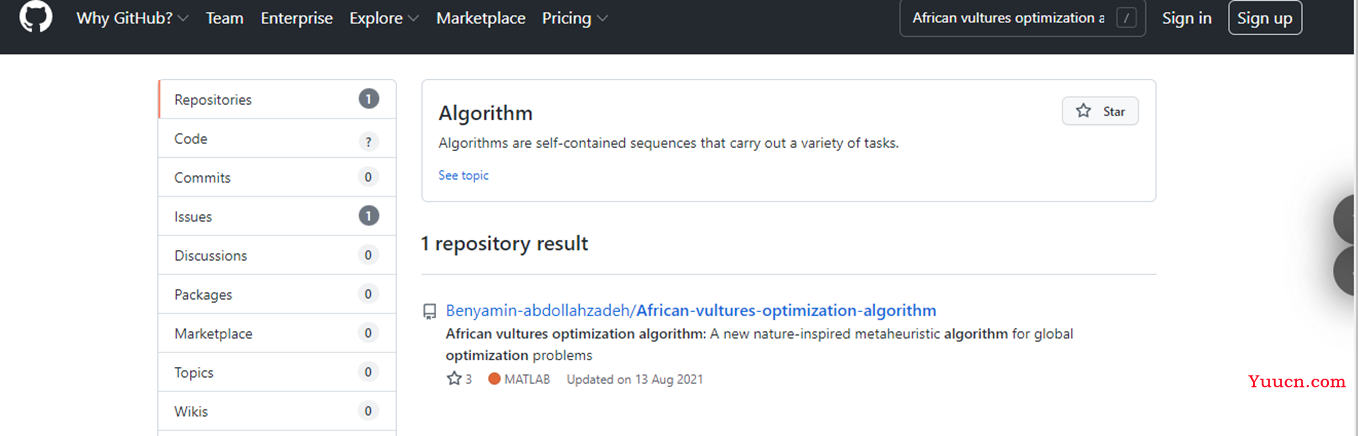Click the star icon showing 3 stars
This screenshot has height=436, width=1358.
(x=453, y=379)
